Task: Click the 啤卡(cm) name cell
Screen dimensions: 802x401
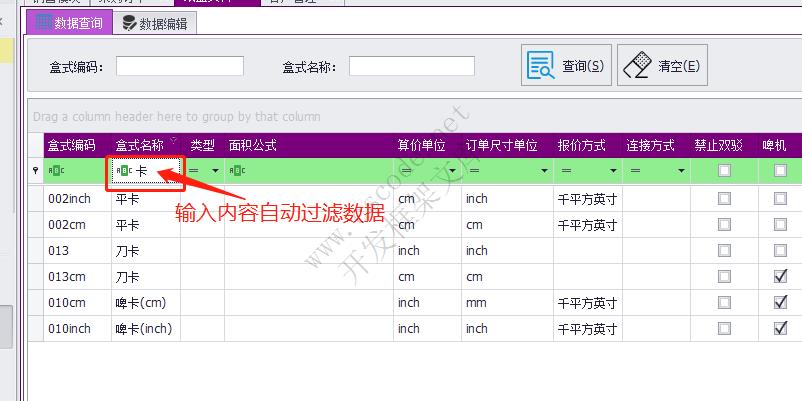Action: tap(146, 303)
